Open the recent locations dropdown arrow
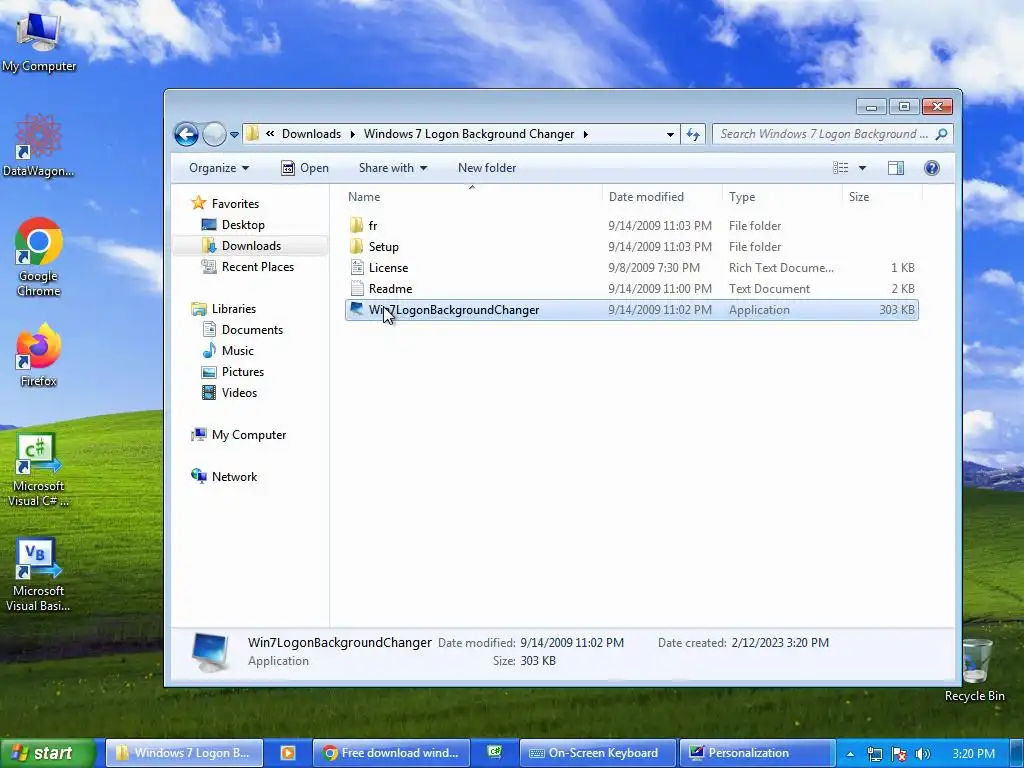 coord(234,135)
